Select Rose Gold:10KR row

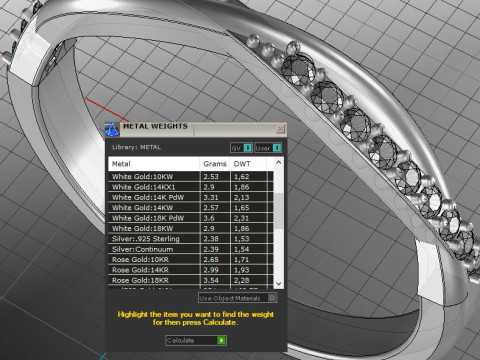click(191, 259)
